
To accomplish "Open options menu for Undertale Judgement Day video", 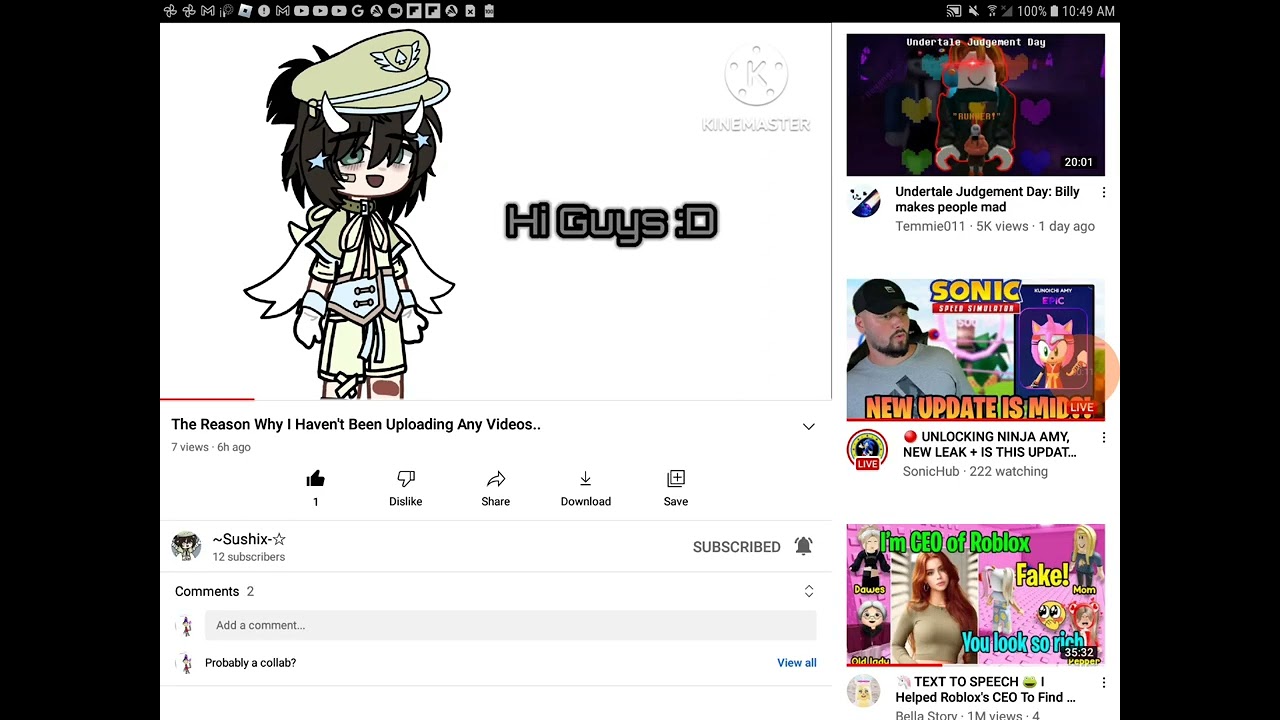I will pos(1104,192).
